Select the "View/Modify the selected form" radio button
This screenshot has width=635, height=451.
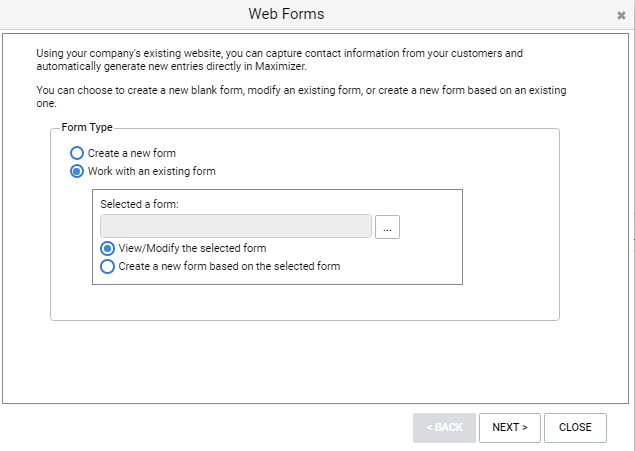pyautogui.click(x=108, y=248)
